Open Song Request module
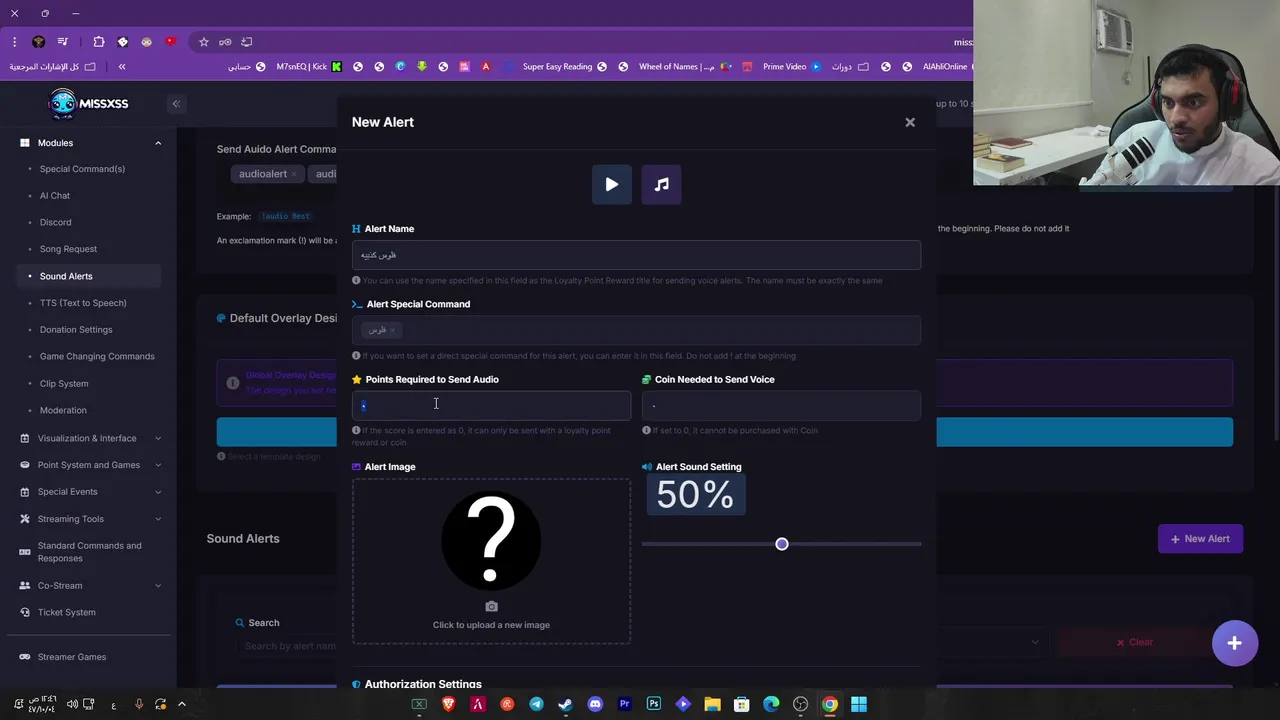 [68, 249]
